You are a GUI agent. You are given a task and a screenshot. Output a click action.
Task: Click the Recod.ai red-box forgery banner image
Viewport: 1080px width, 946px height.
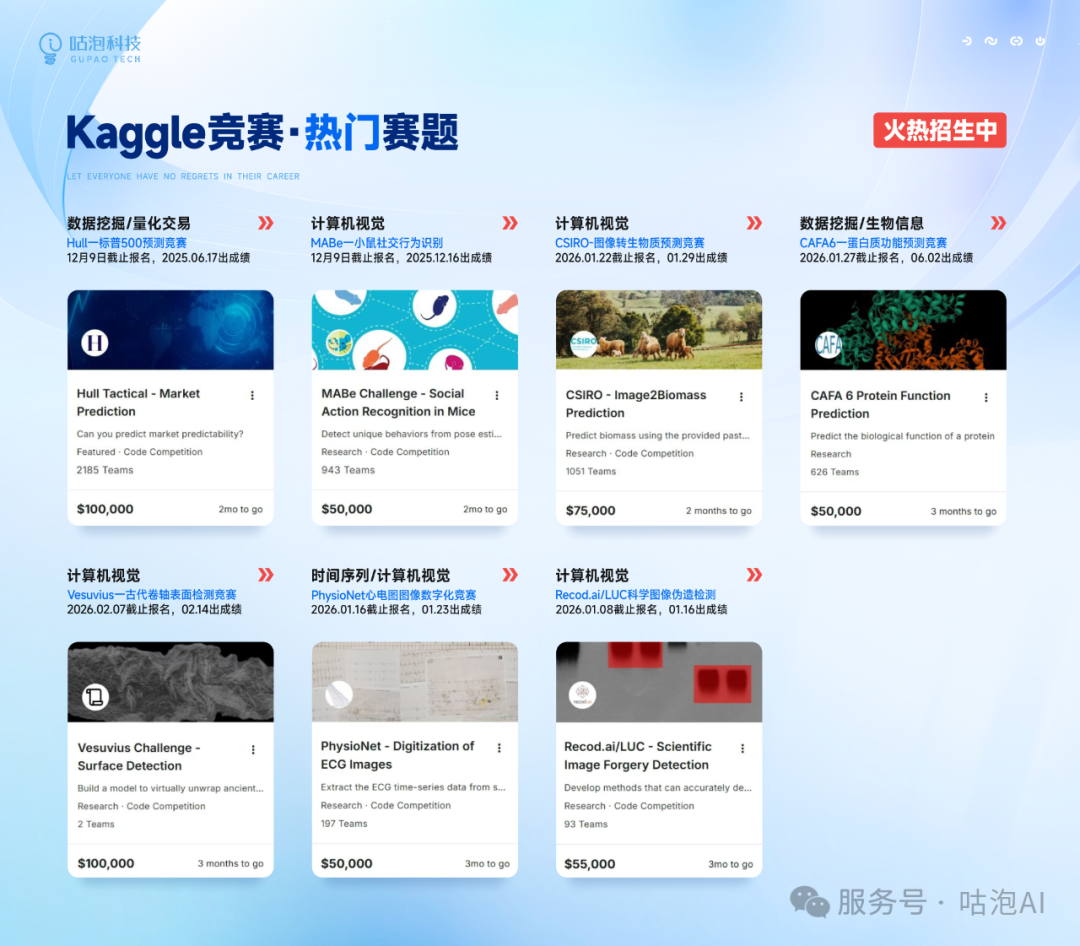tap(659, 682)
